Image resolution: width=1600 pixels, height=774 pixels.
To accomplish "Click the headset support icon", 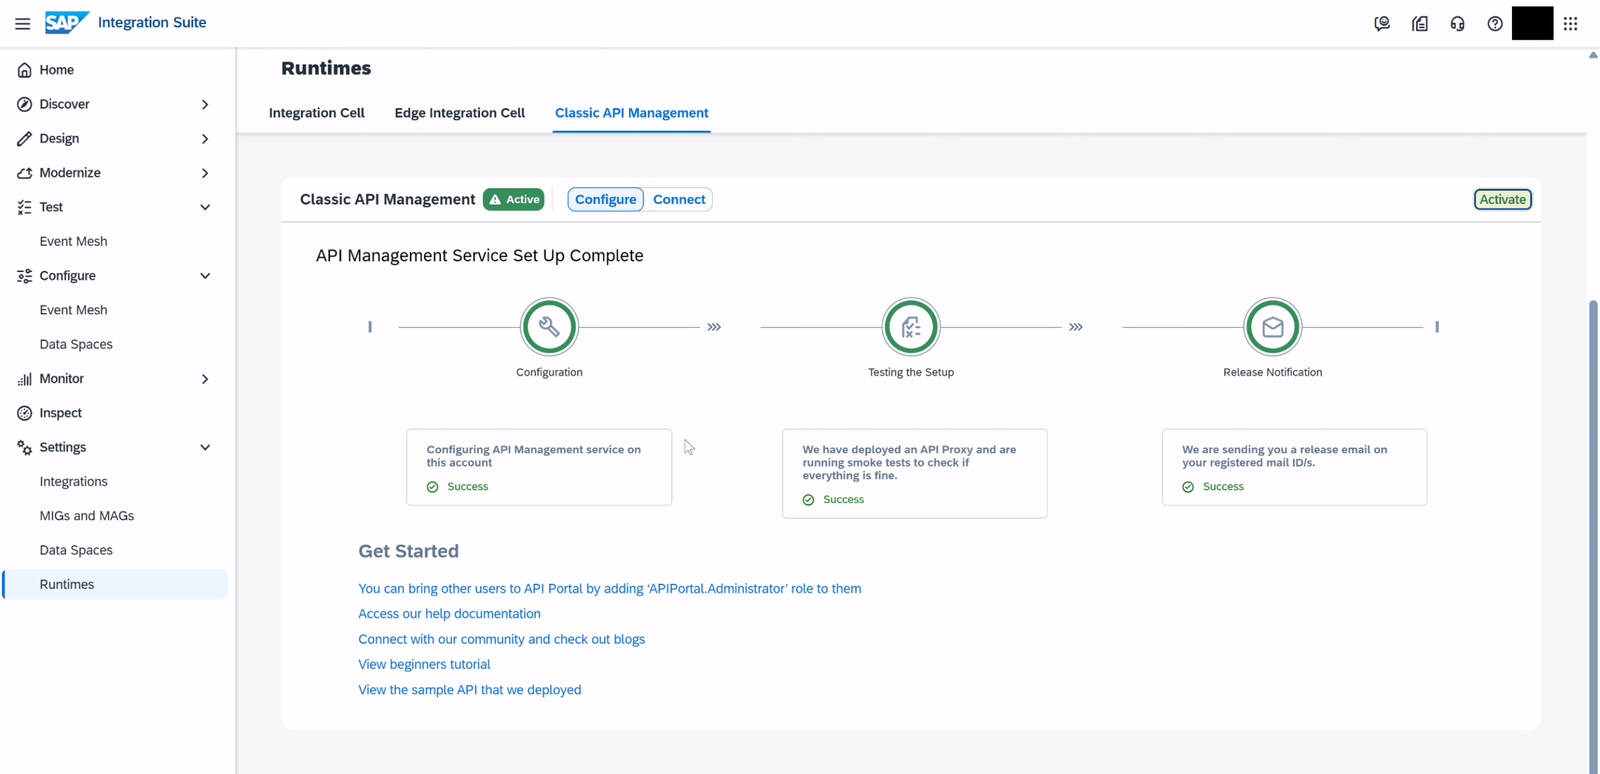I will tap(1457, 23).
